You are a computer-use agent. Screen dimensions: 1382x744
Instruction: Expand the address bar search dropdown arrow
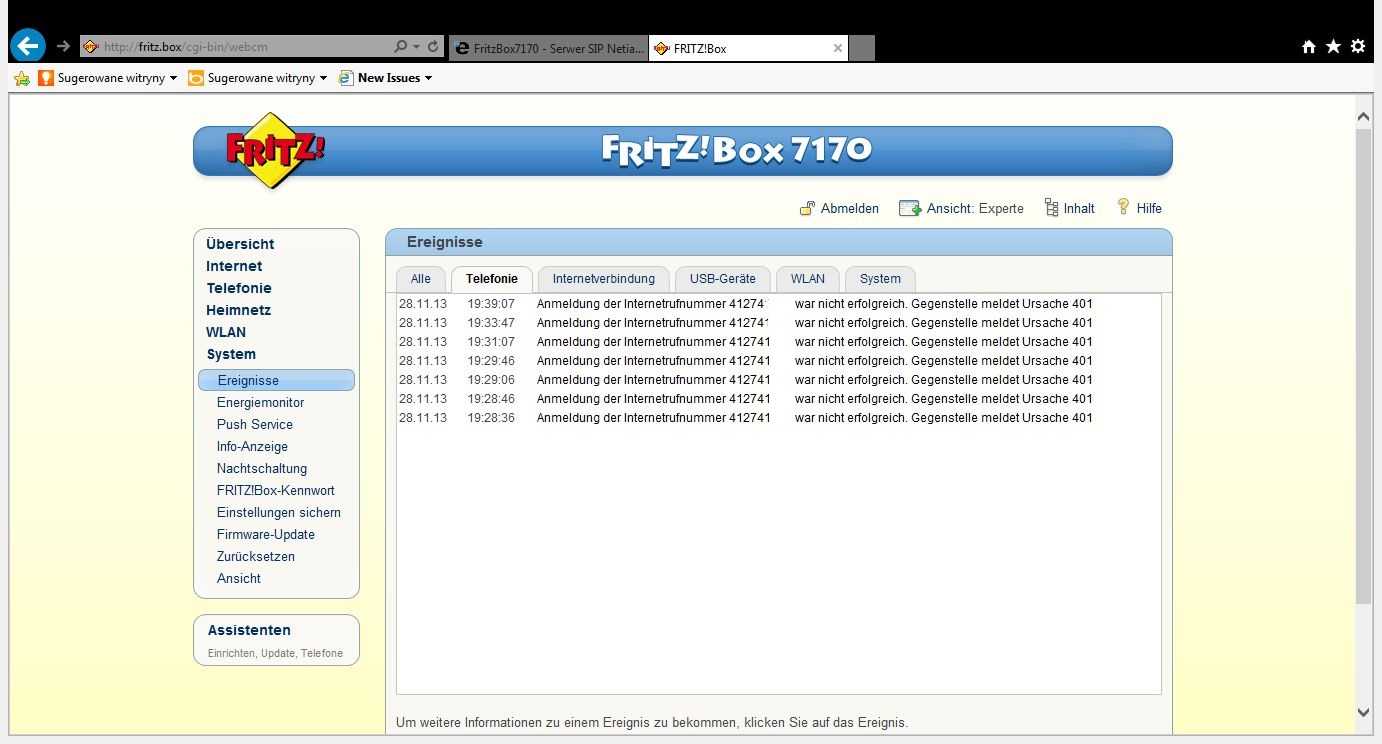416,46
